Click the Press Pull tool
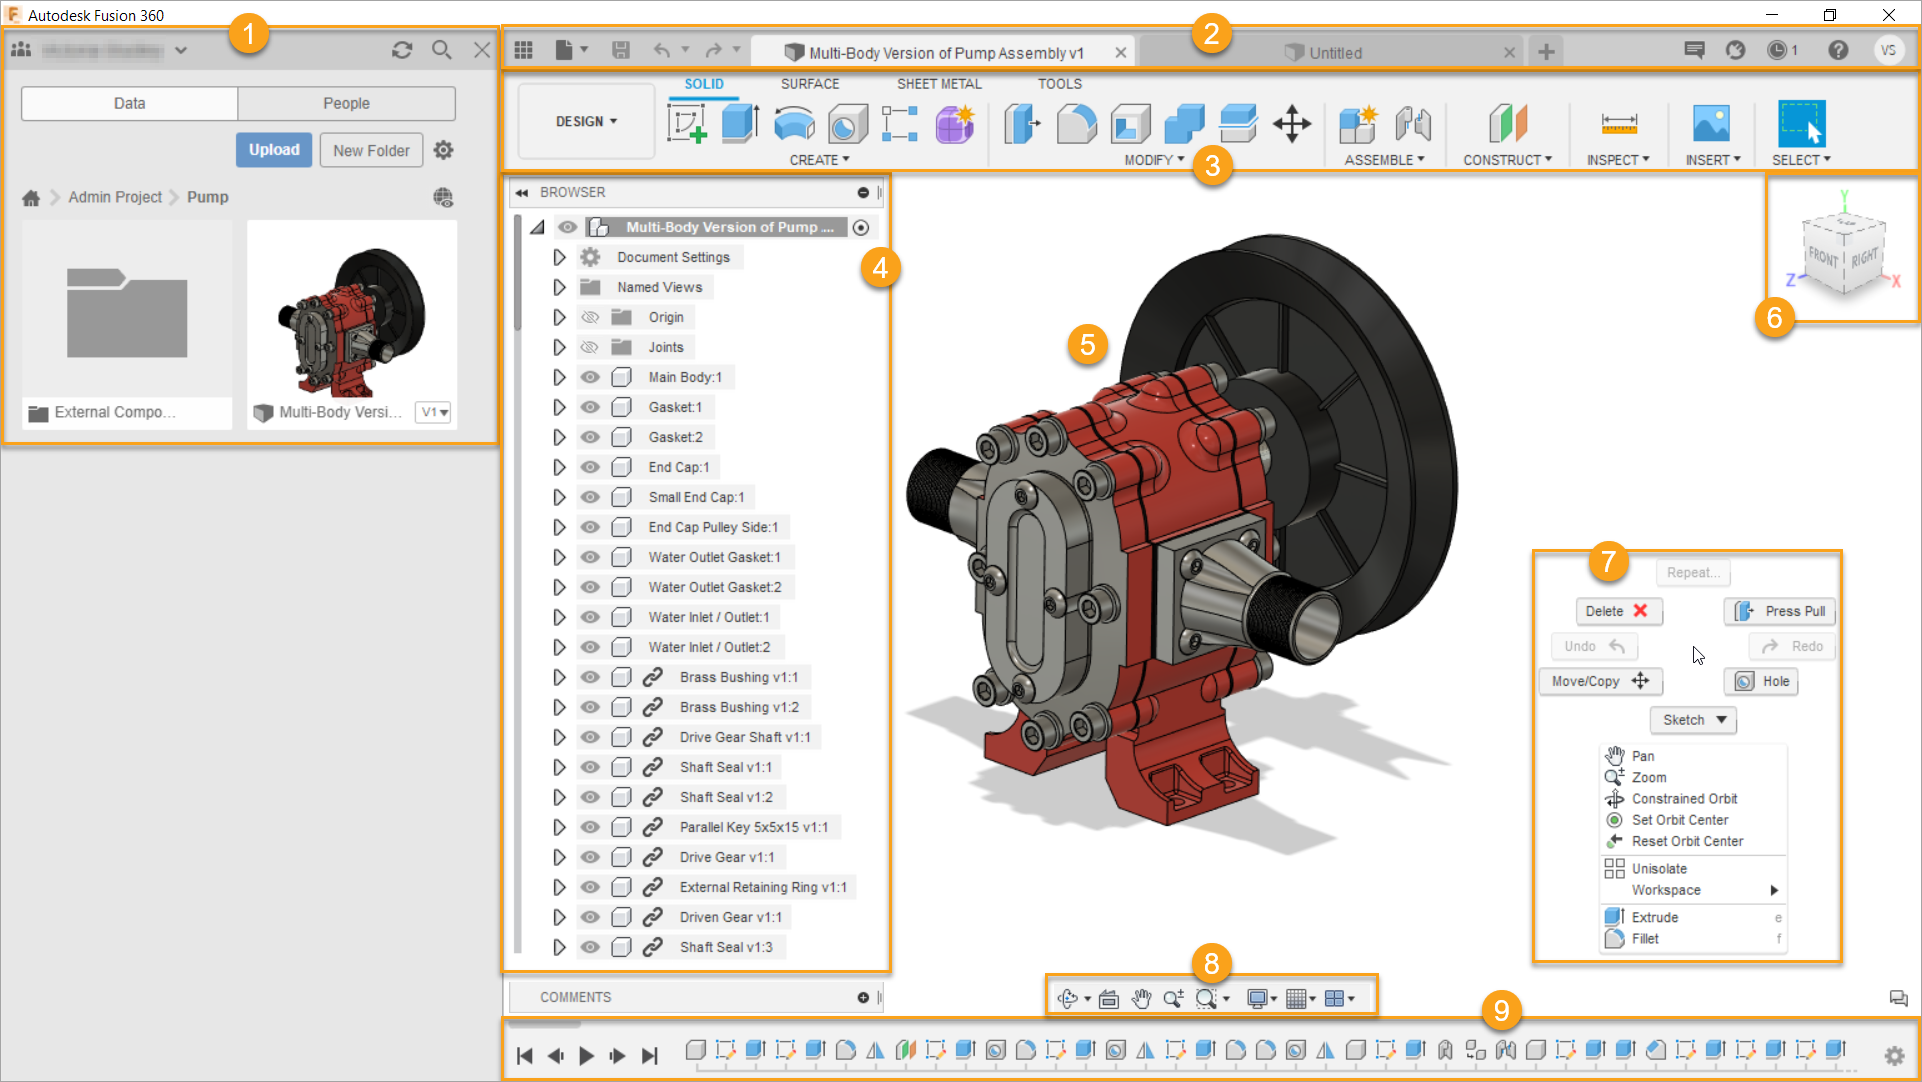 1779,610
